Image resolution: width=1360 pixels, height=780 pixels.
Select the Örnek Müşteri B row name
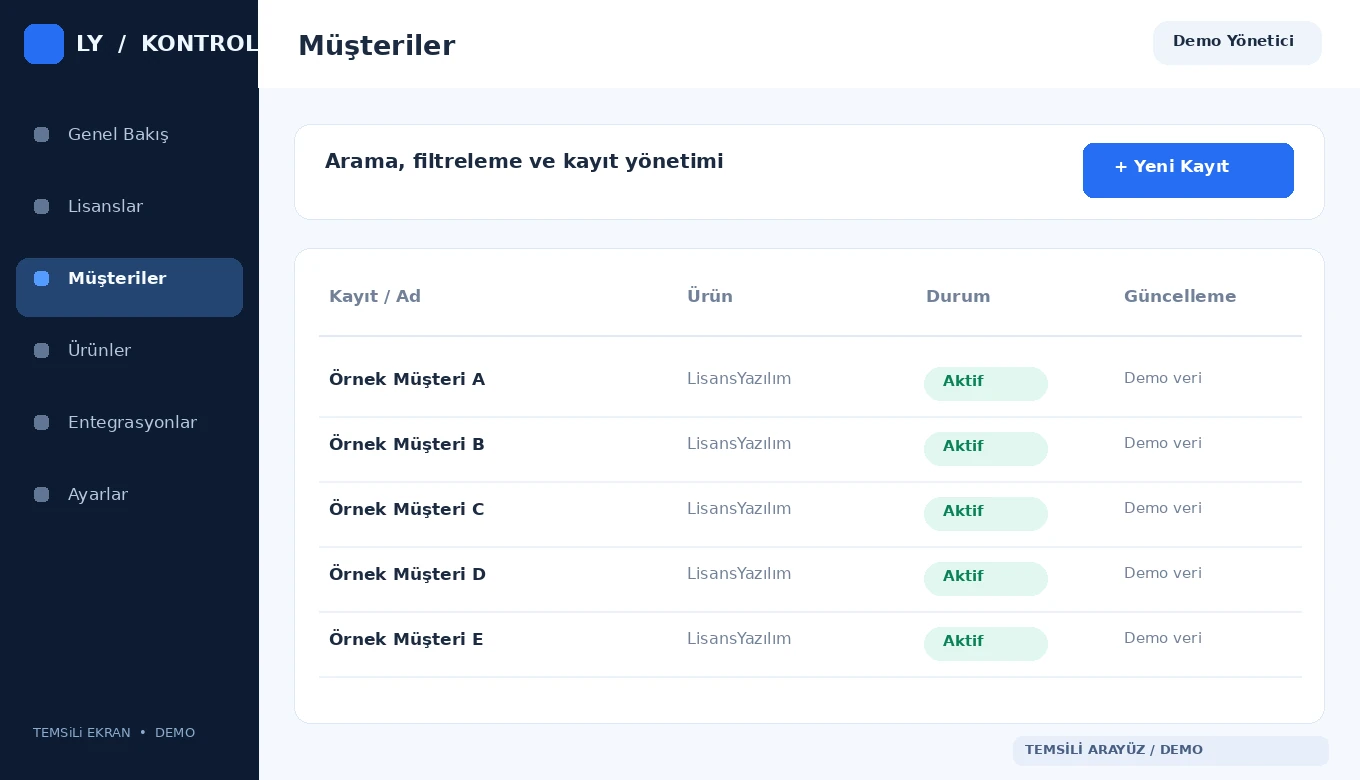(407, 444)
